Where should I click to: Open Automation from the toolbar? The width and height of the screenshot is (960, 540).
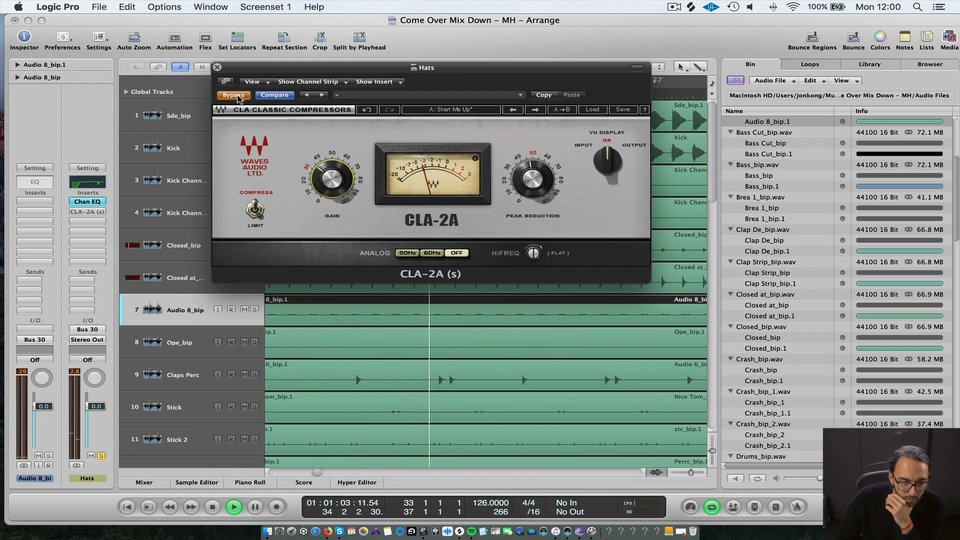174,40
